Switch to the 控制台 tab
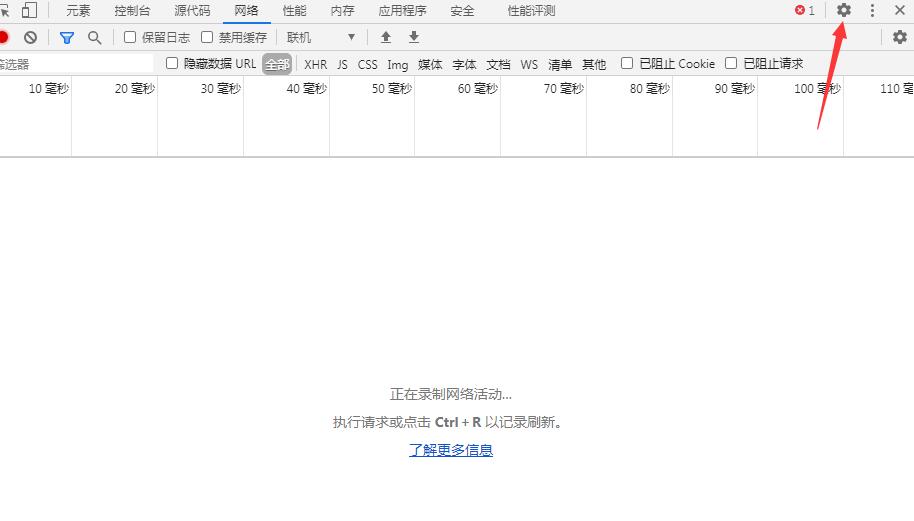The height and width of the screenshot is (521, 914). point(132,11)
